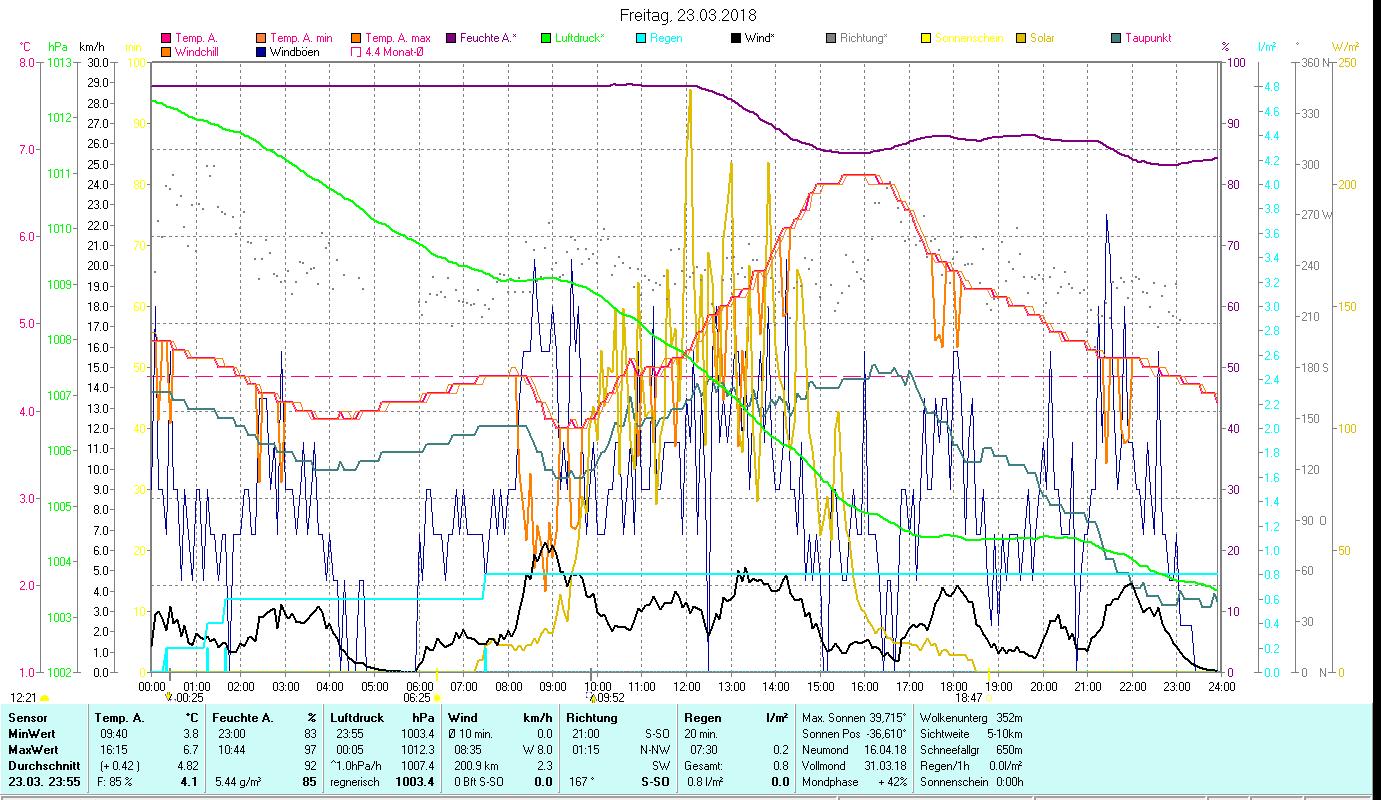Image resolution: width=1381 pixels, height=800 pixels.
Task: Click the sun icon beside 12:21
Action: point(44,698)
